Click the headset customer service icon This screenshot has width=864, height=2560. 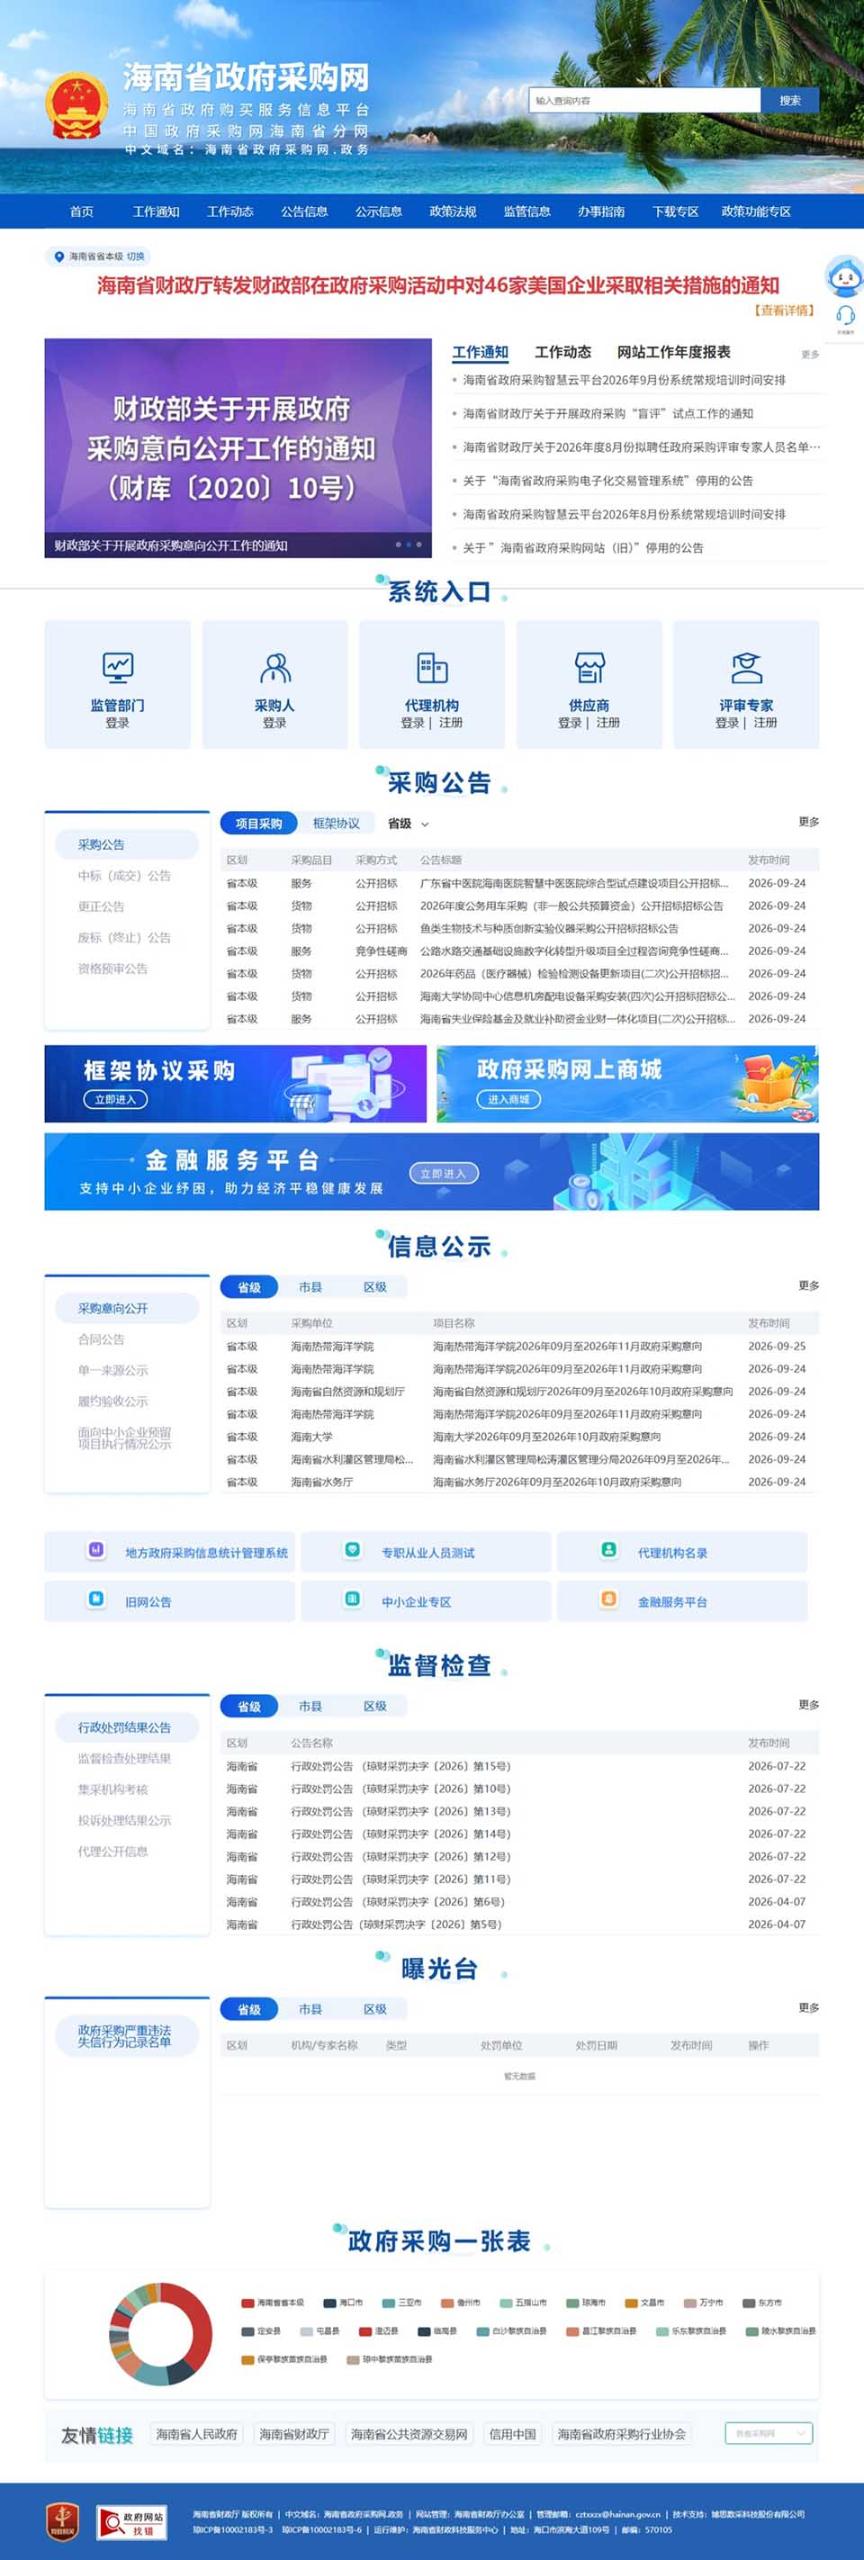click(845, 315)
